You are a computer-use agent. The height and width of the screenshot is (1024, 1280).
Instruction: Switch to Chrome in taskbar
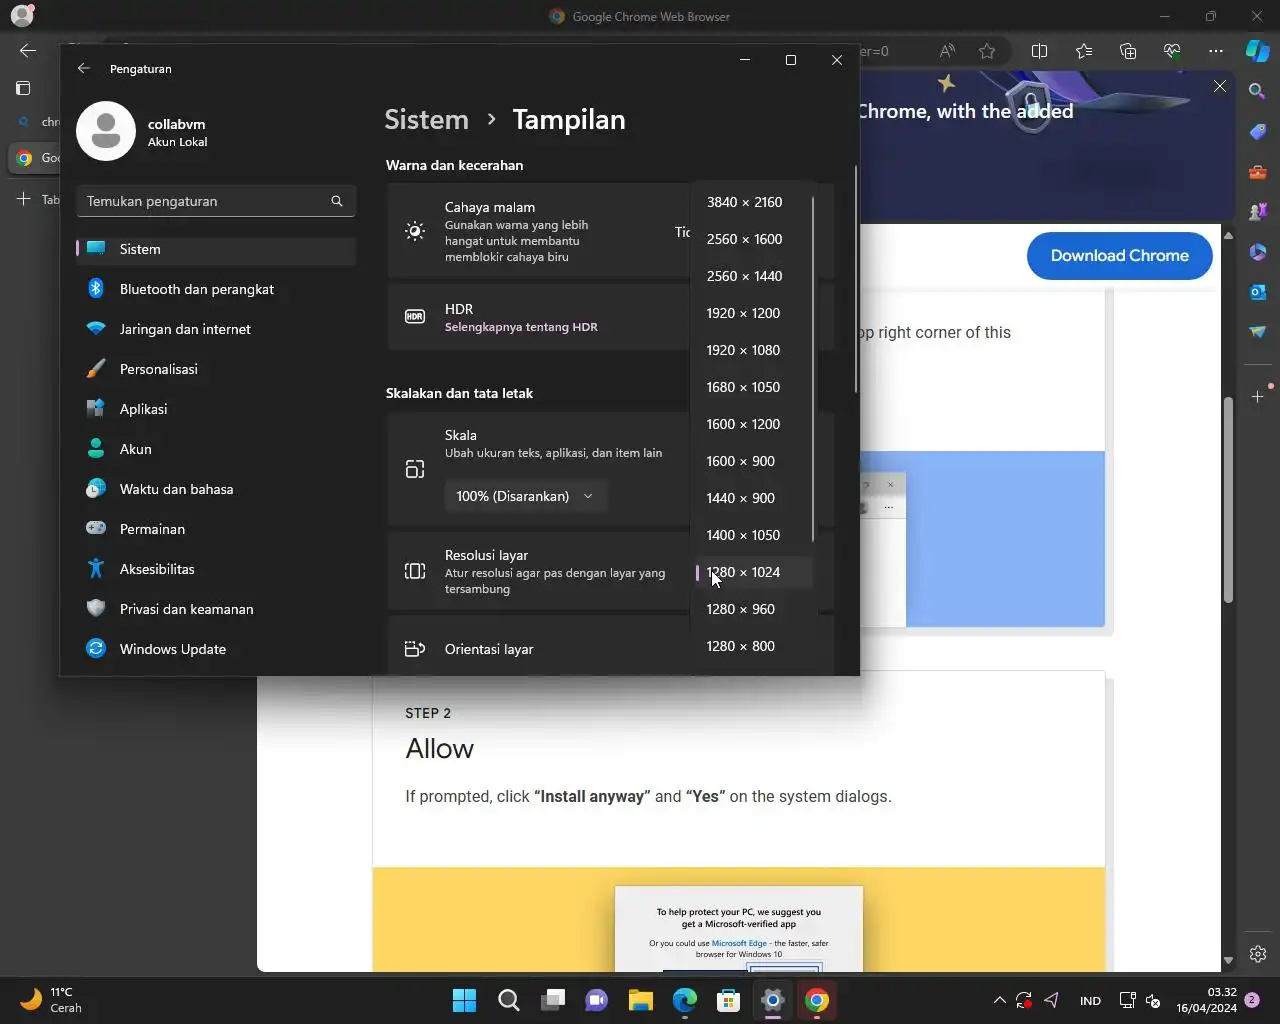click(x=817, y=1000)
